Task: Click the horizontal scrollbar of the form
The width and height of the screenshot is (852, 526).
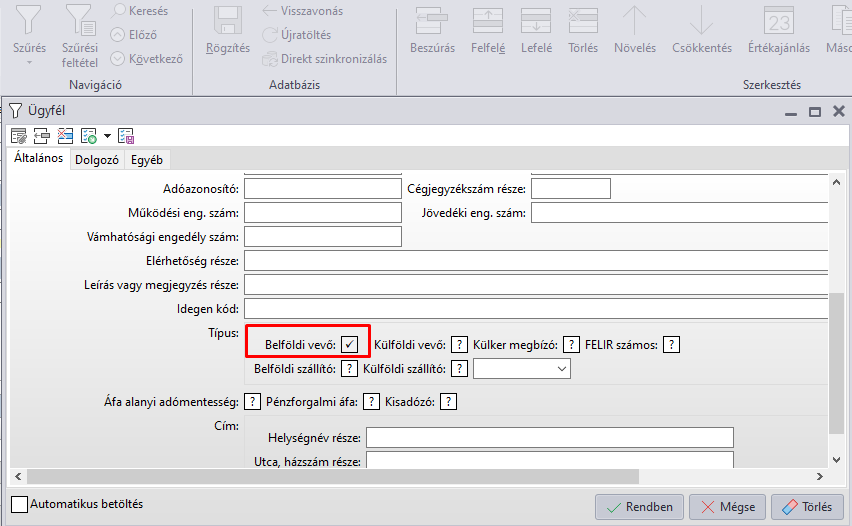Action: (420, 476)
